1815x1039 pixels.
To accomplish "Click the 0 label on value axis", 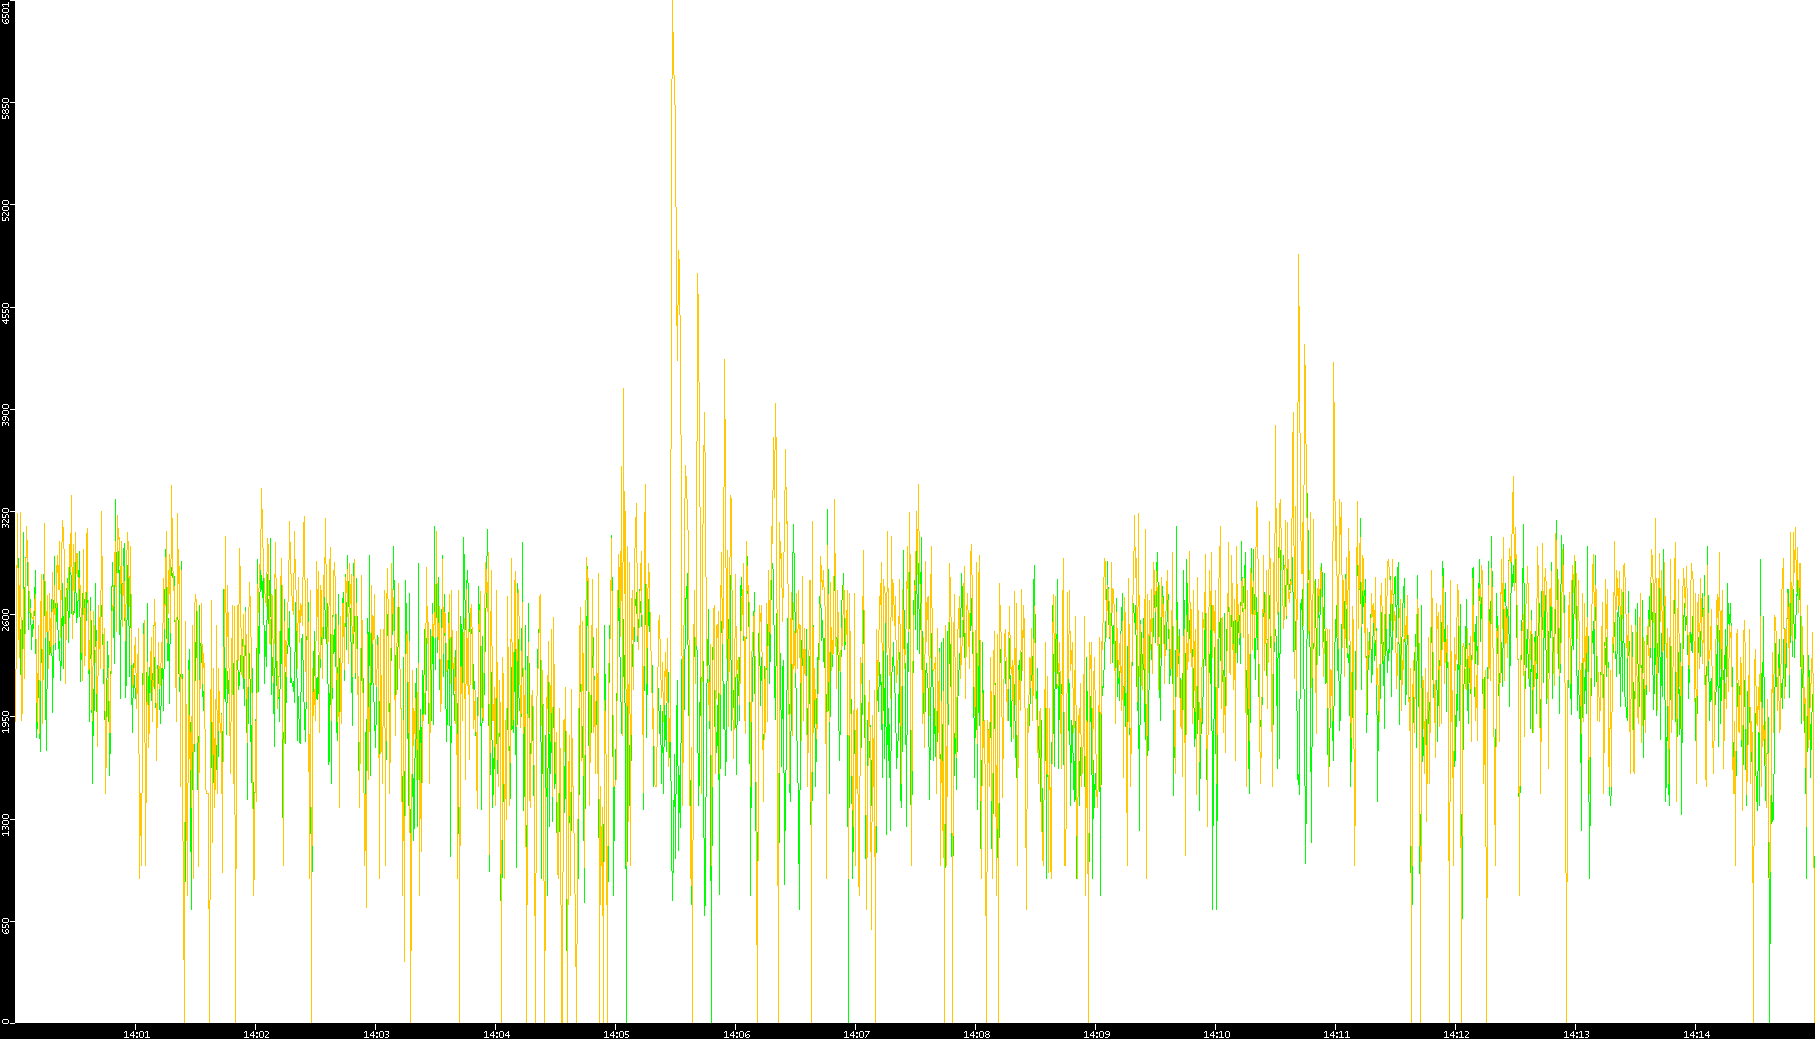I will pyautogui.click(x=7, y=1020).
